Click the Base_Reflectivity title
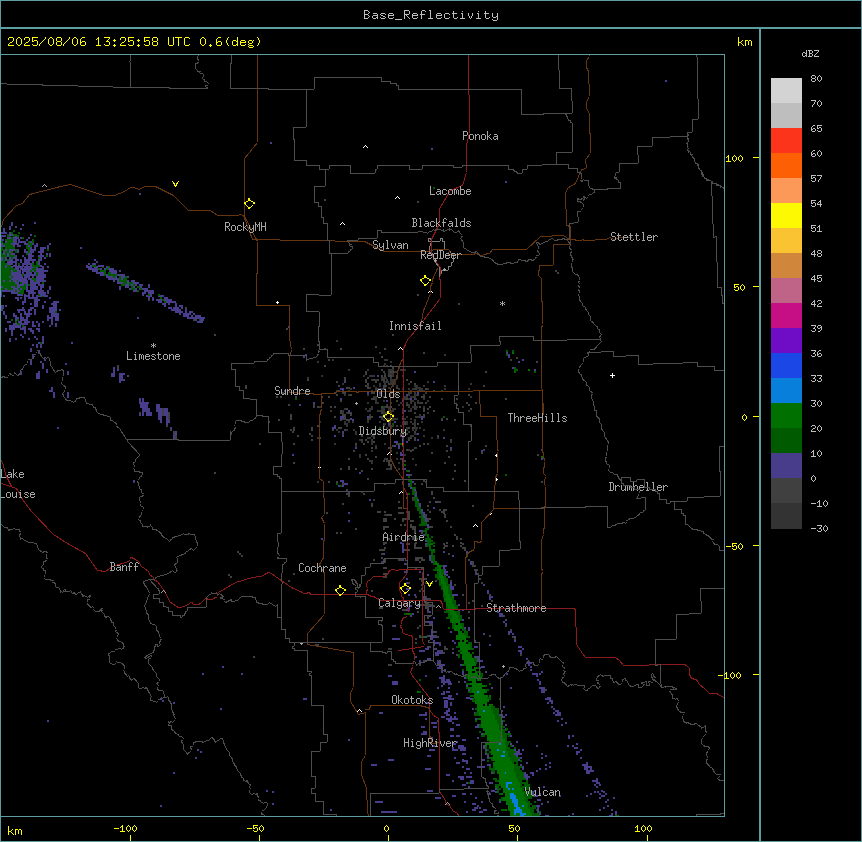 (x=431, y=15)
